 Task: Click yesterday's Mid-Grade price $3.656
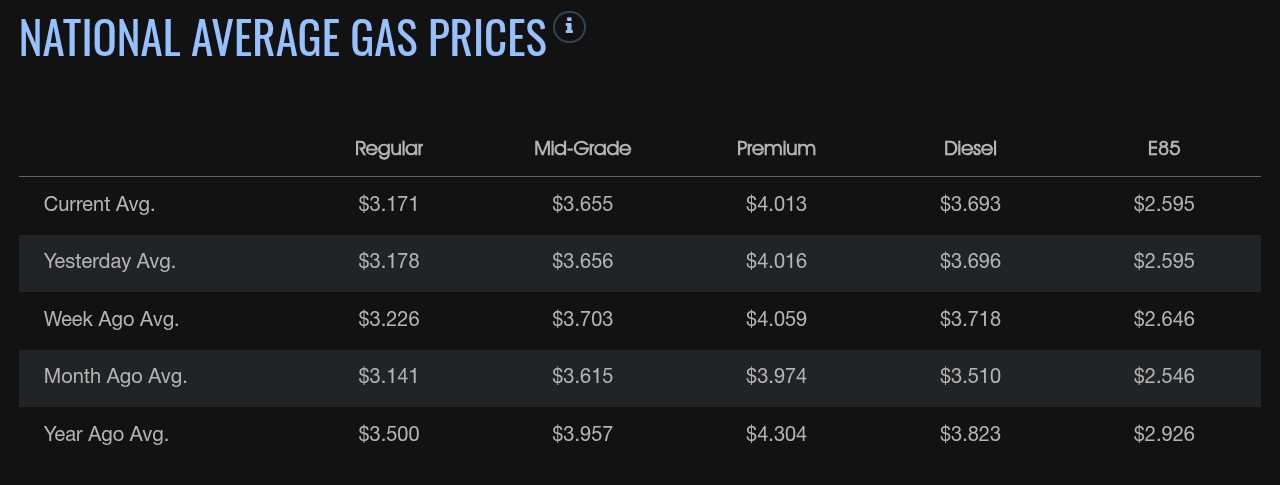(582, 262)
